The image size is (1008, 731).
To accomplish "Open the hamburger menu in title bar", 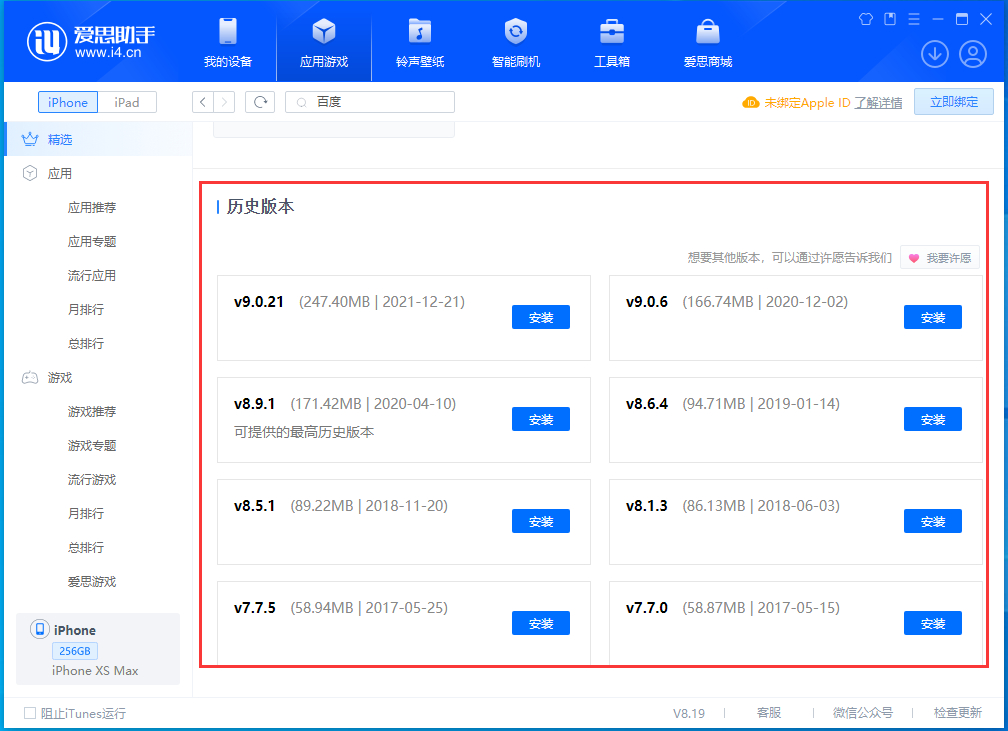I will click(914, 18).
